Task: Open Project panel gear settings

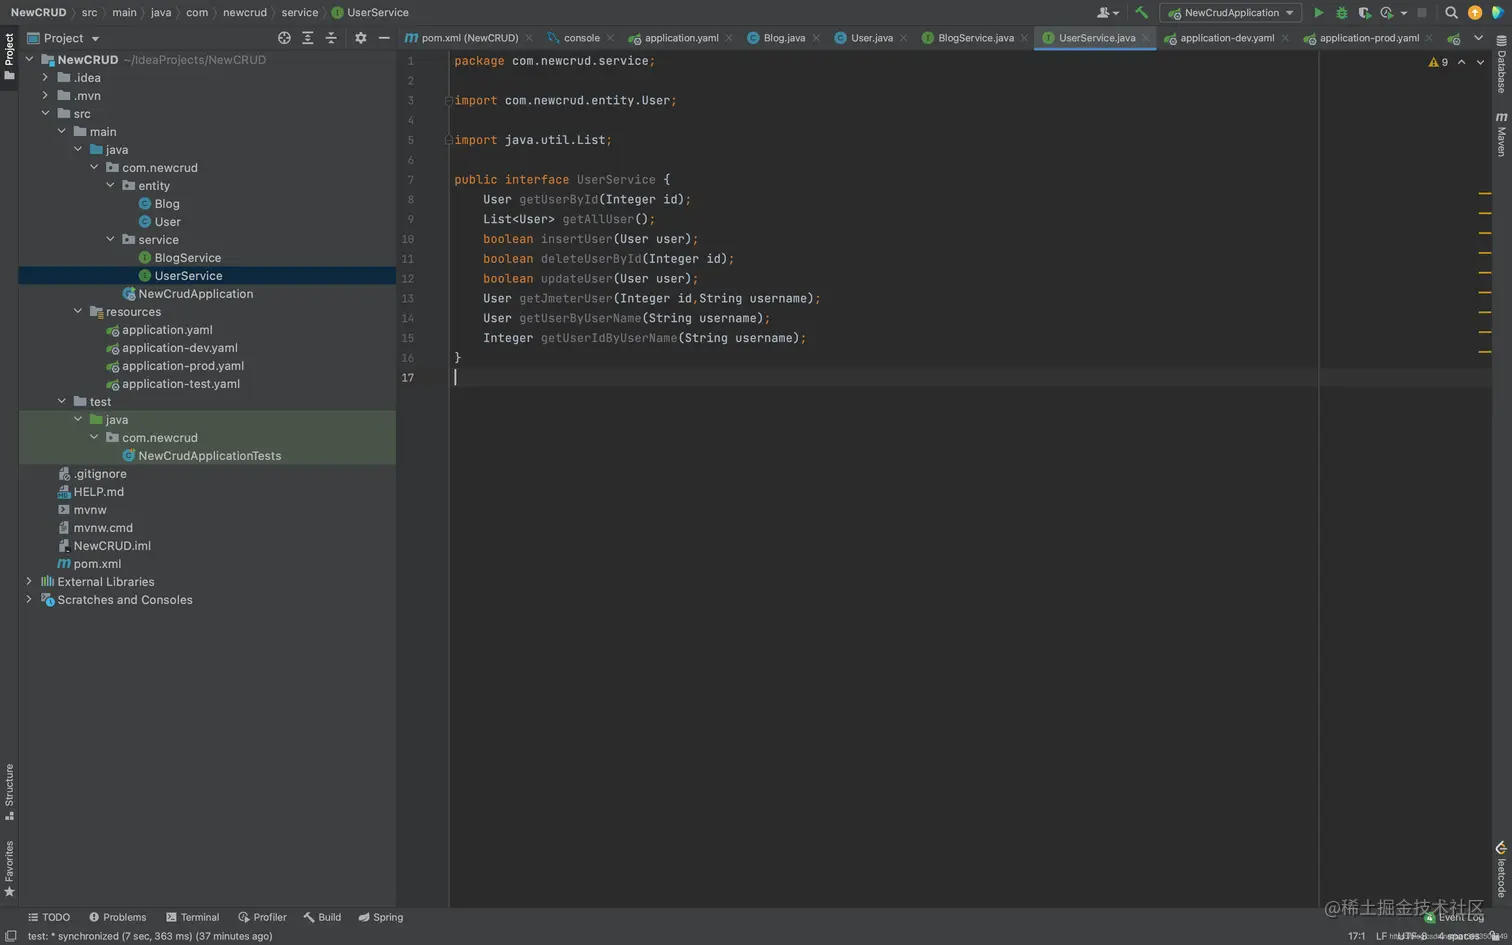Action: click(x=361, y=38)
